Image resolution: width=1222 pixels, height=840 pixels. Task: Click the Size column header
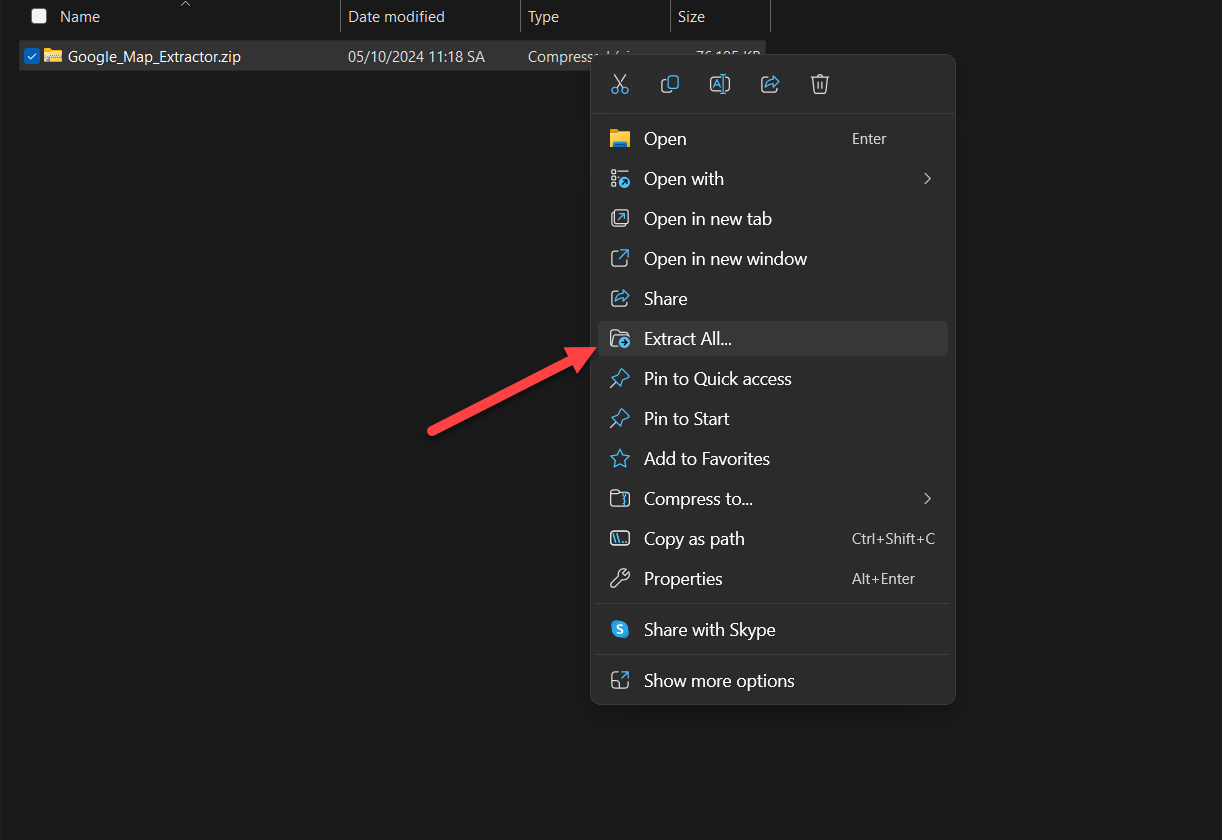(x=704, y=16)
